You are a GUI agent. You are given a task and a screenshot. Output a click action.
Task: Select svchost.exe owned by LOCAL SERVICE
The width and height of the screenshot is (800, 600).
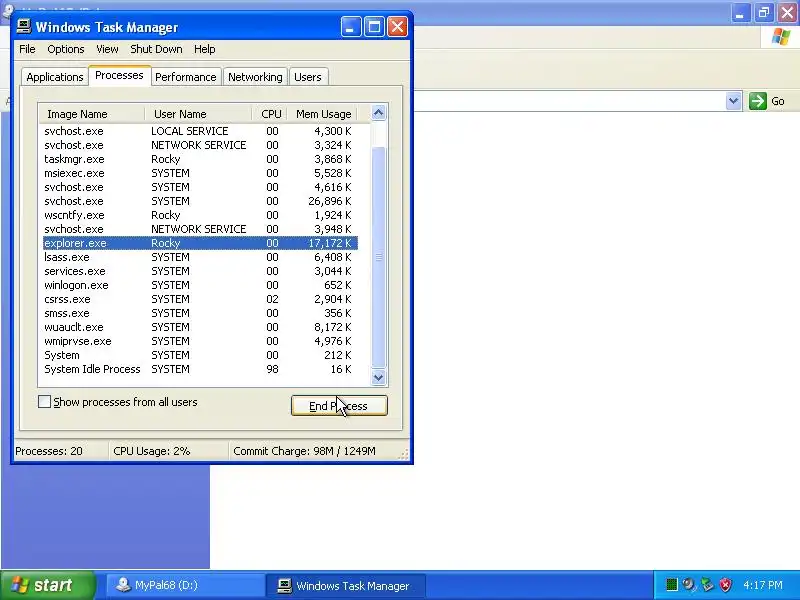(x=200, y=131)
